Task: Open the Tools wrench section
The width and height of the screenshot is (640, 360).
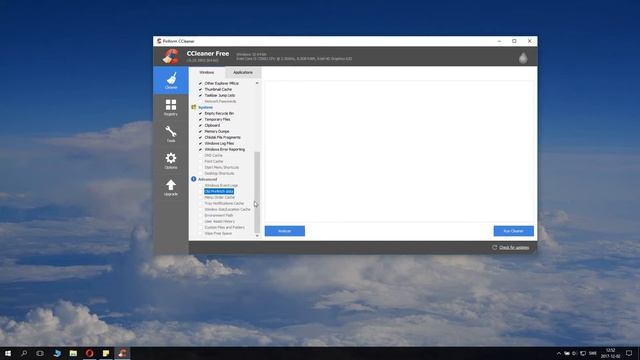Action: pos(171,134)
